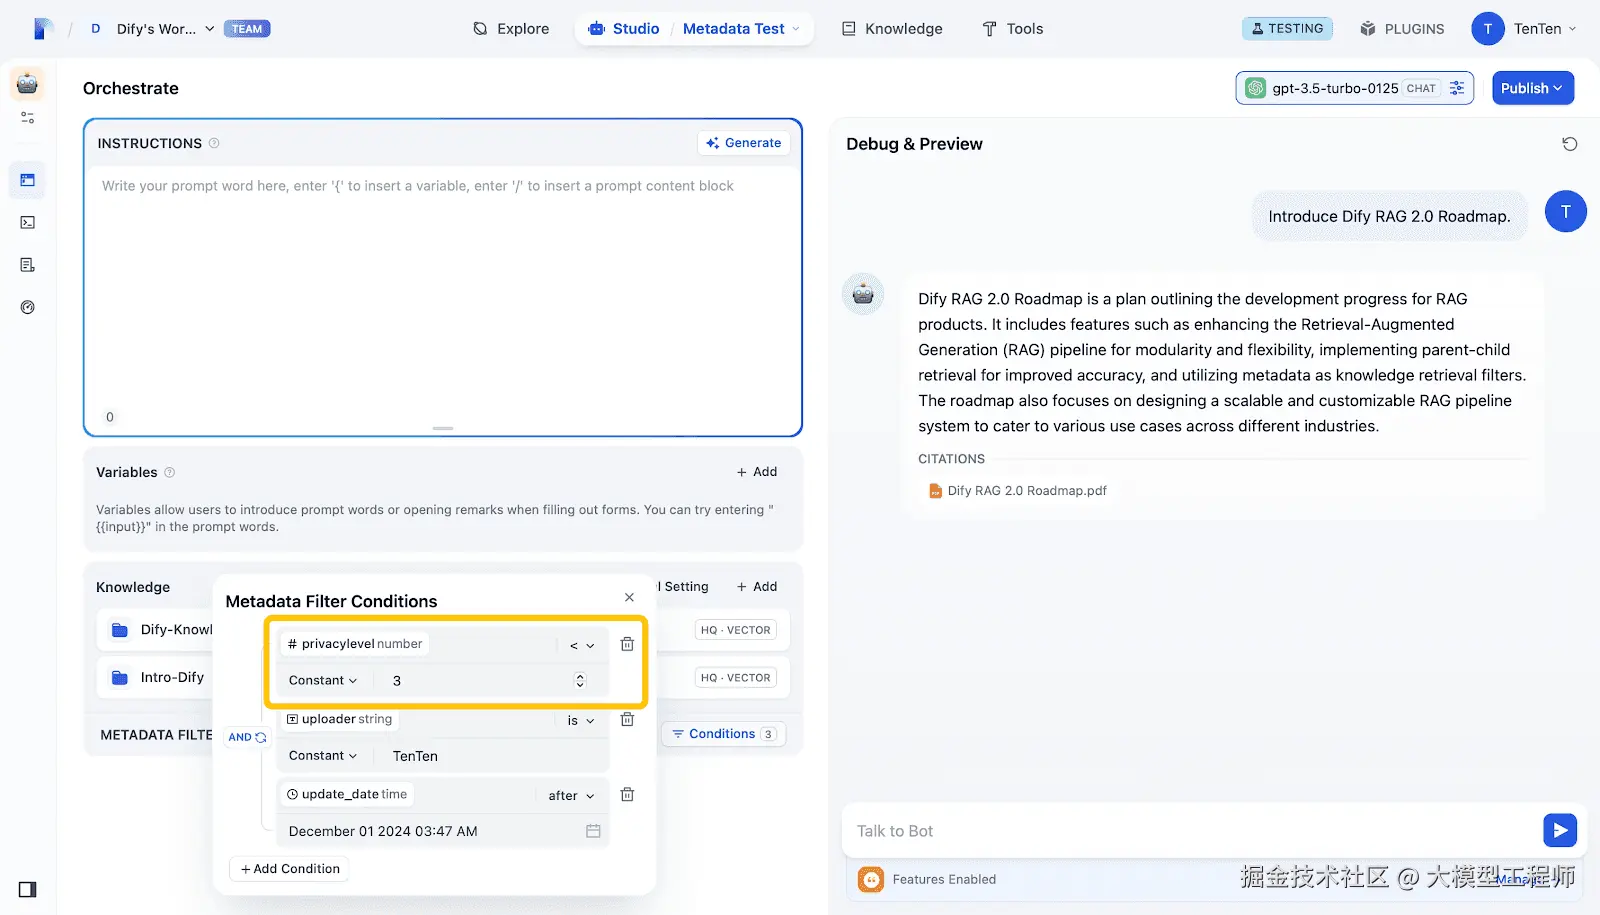Click the TESTING environment badge
The height and width of the screenshot is (915, 1600).
pos(1287,29)
